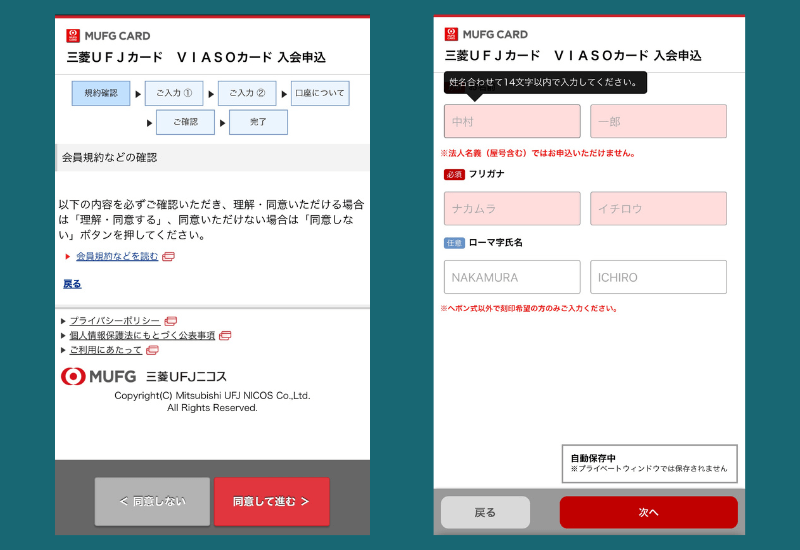Click the 戻る link on left screen
Screen dimensions: 800x550
tap(72, 284)
